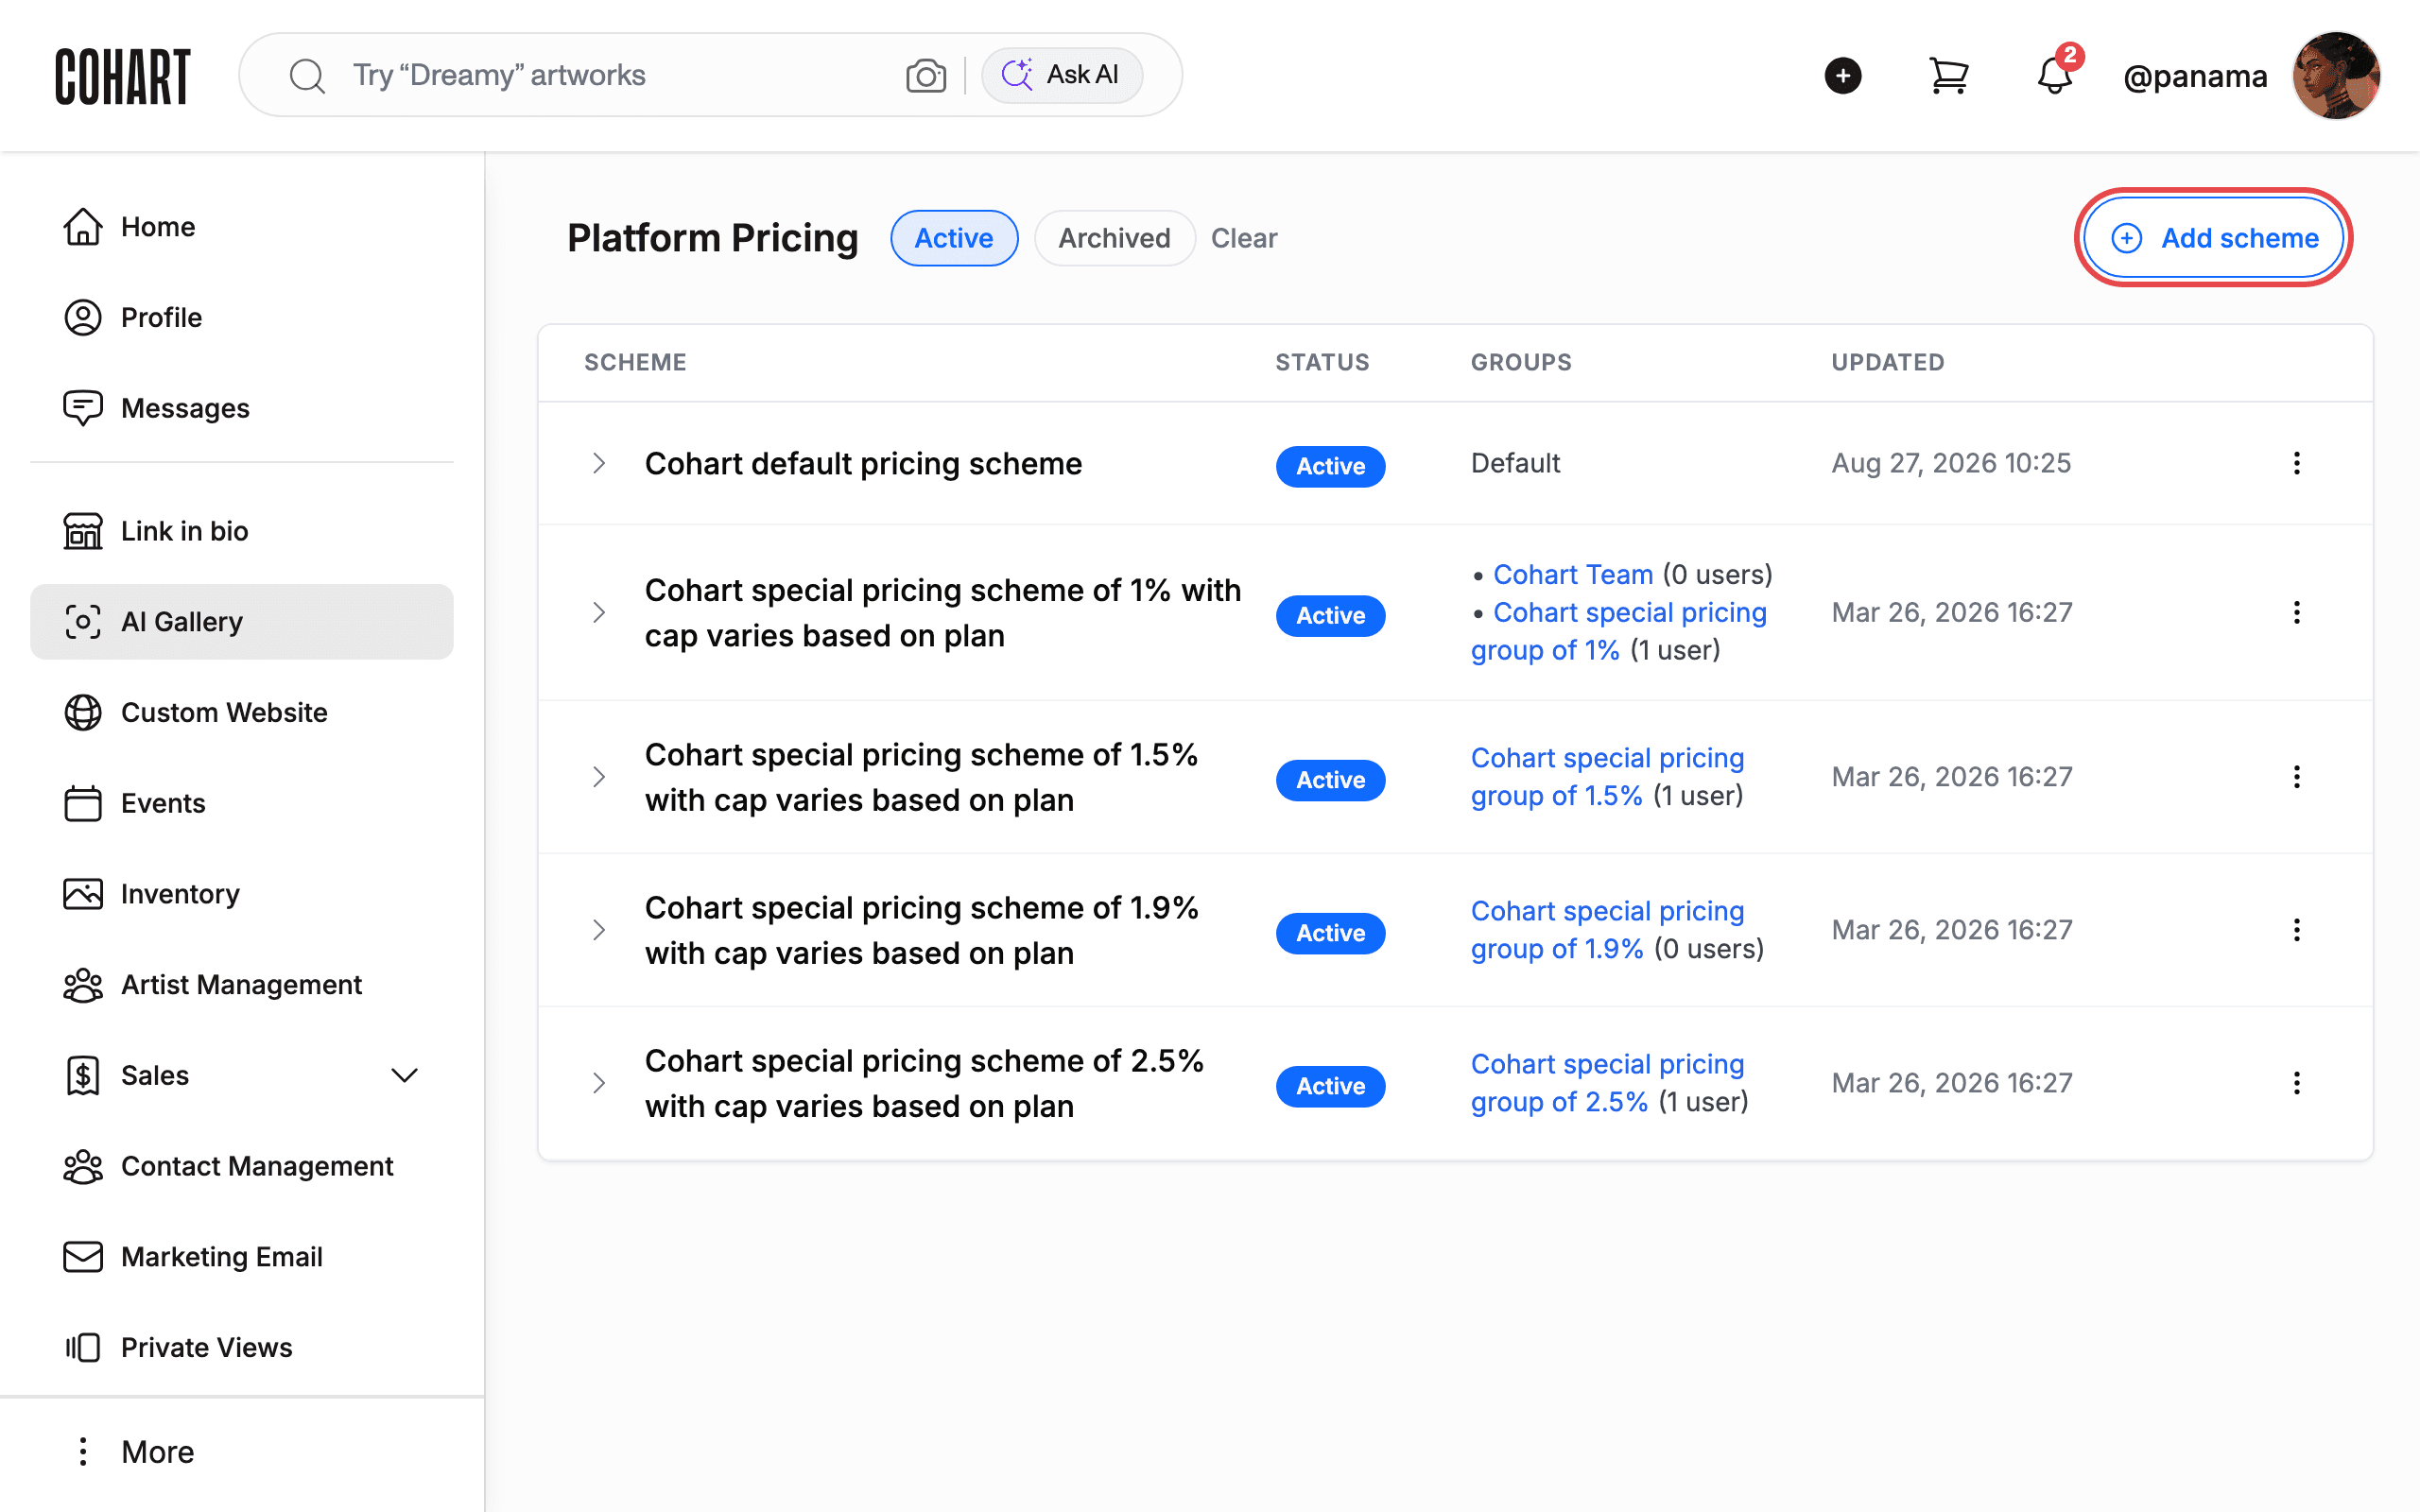Screen dimensions: 2420x1512
Task: Click 'Cohart default pricing scheme' name
Action: [x=863, y=464]
